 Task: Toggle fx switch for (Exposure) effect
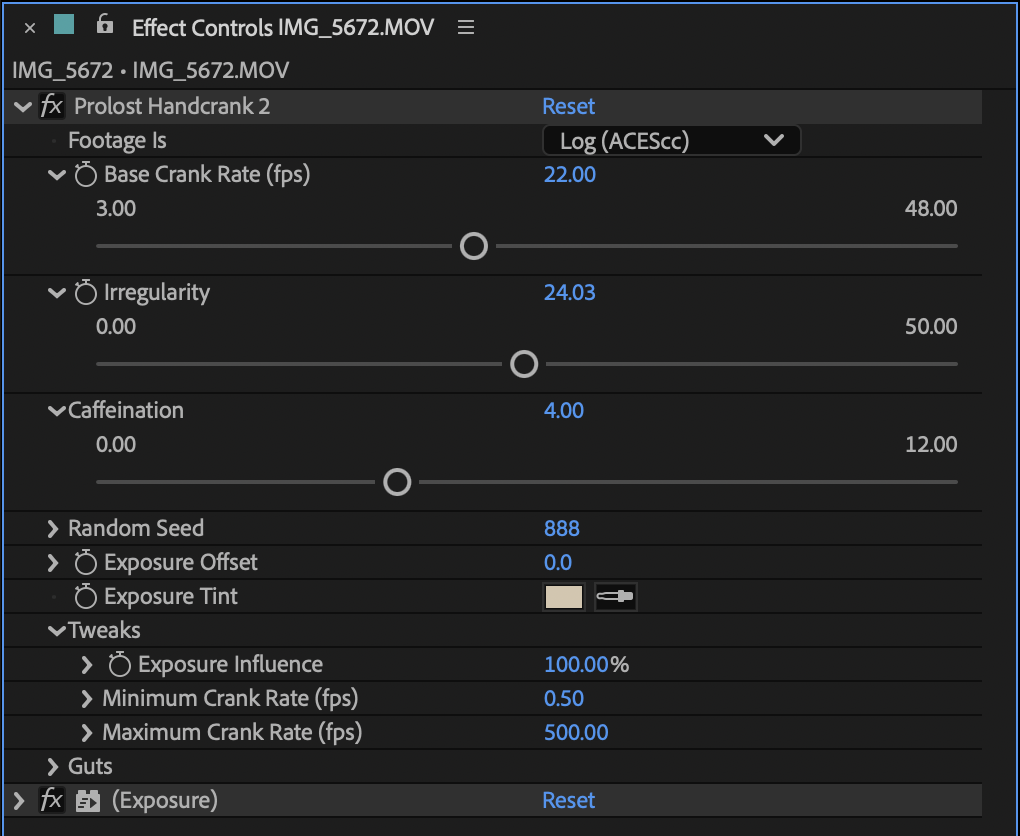click(x=52, y=800)
